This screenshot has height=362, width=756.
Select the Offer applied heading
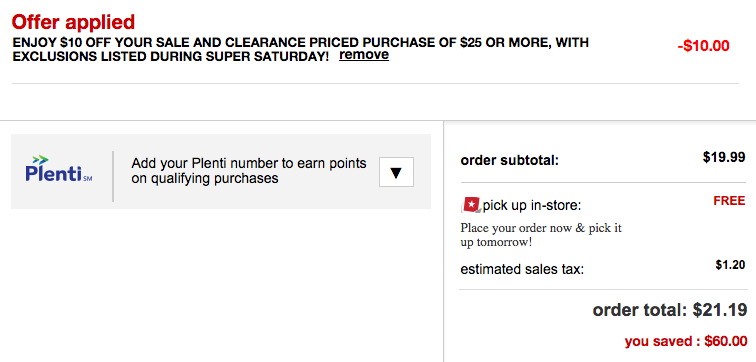coord(73,22)
